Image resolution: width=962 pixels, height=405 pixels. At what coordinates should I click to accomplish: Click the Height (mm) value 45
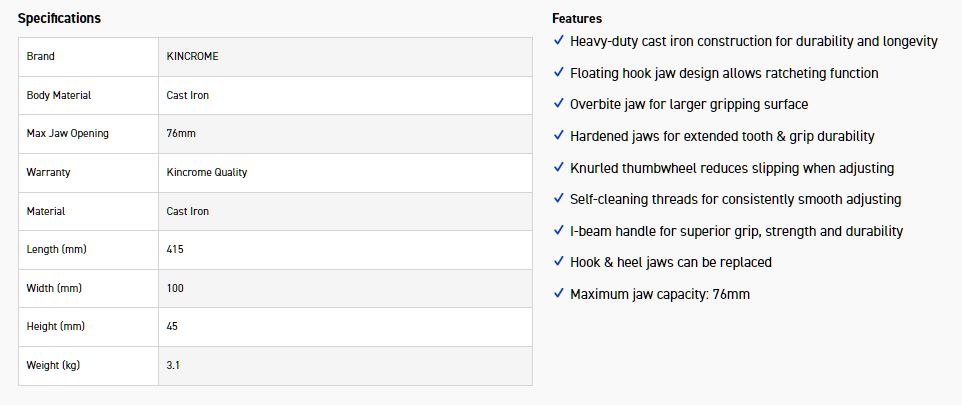[172, 326]
